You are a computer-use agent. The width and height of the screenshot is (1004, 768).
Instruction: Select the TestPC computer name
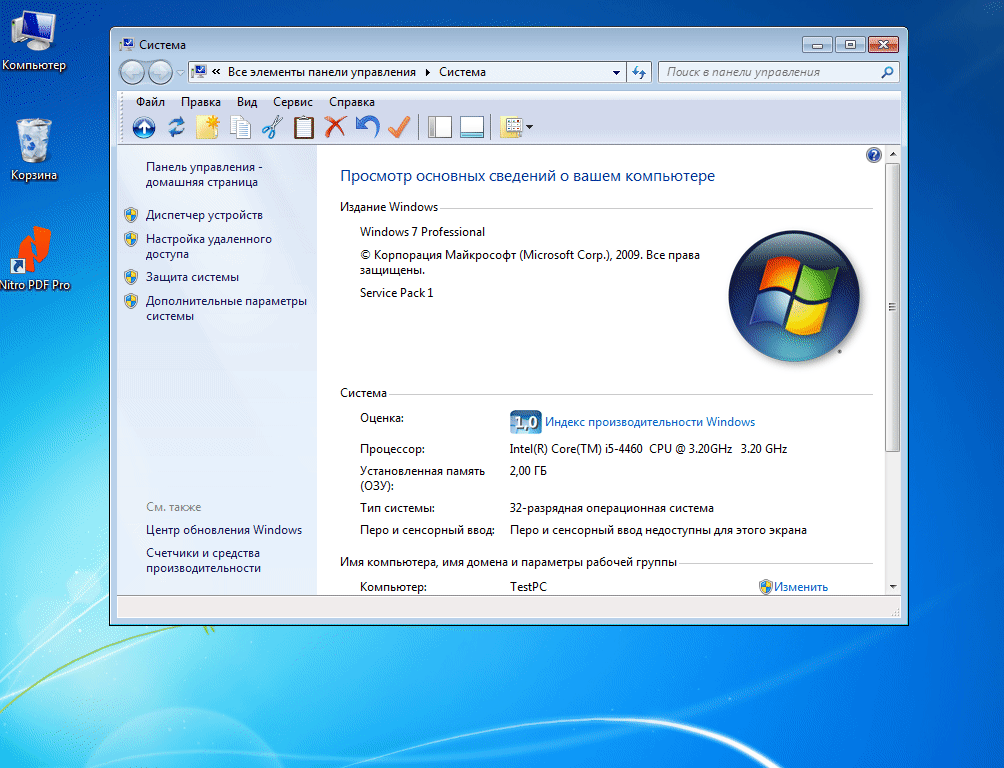[x=528, y=587]
